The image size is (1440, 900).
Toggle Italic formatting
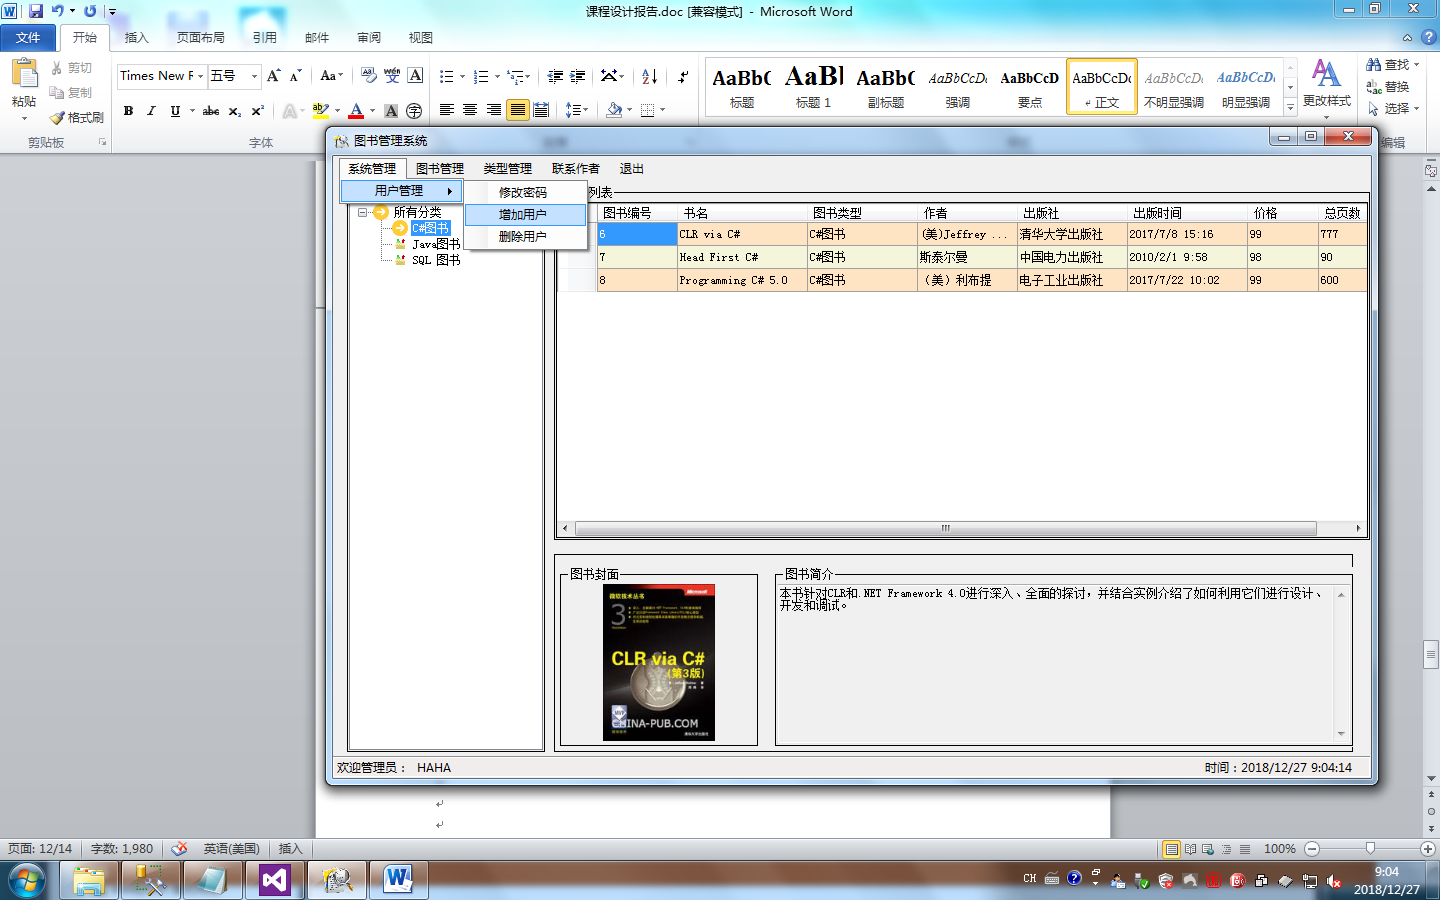151,111
